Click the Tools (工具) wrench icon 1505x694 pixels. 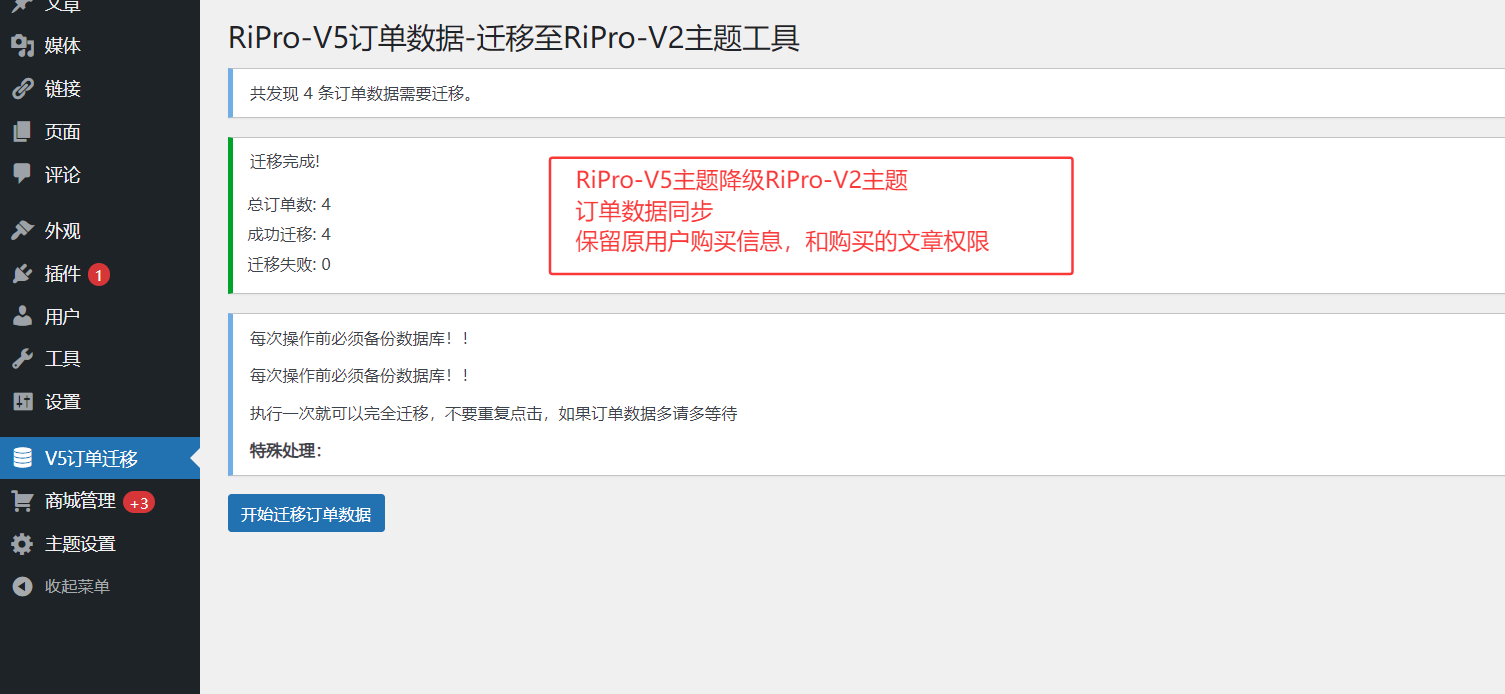click(x=23, y=359)
